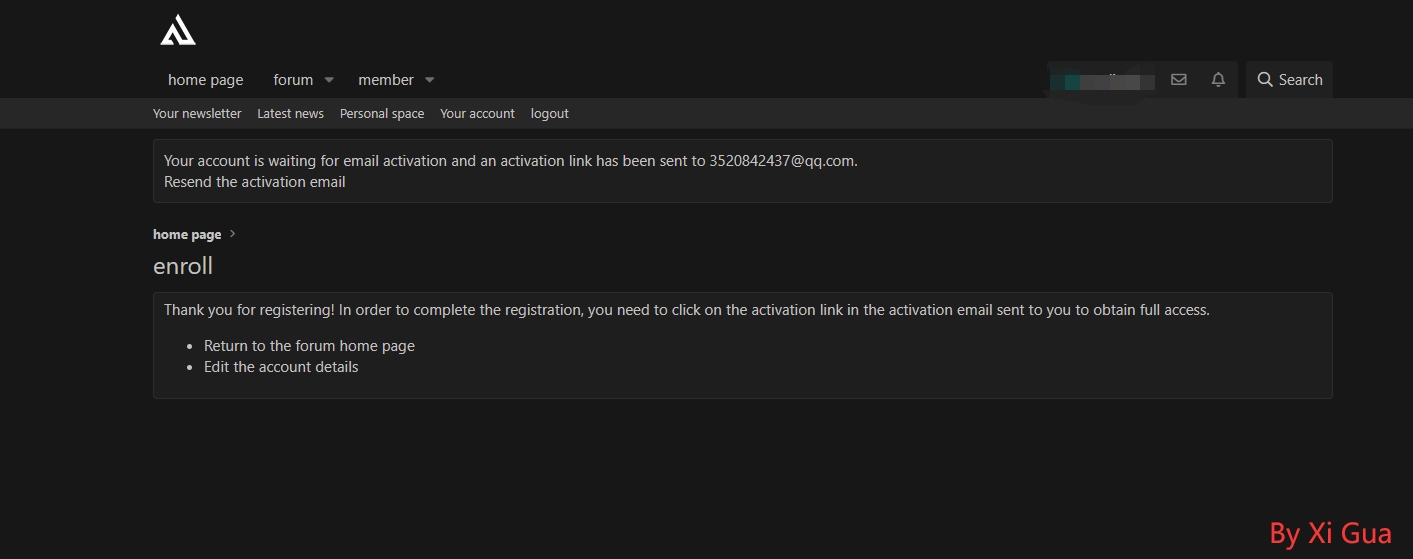Image resolution: width=1413 pixels, height=559 pixels.
Task: Resend the activation email
Action: [255, 182]
